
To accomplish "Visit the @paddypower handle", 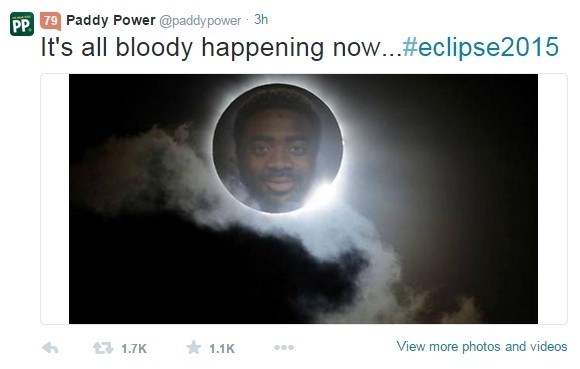I will (200, 21).
